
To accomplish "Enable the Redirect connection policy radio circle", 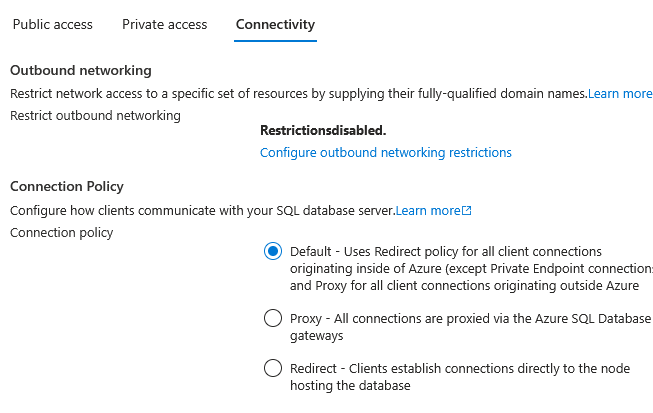I will (272, 369).
